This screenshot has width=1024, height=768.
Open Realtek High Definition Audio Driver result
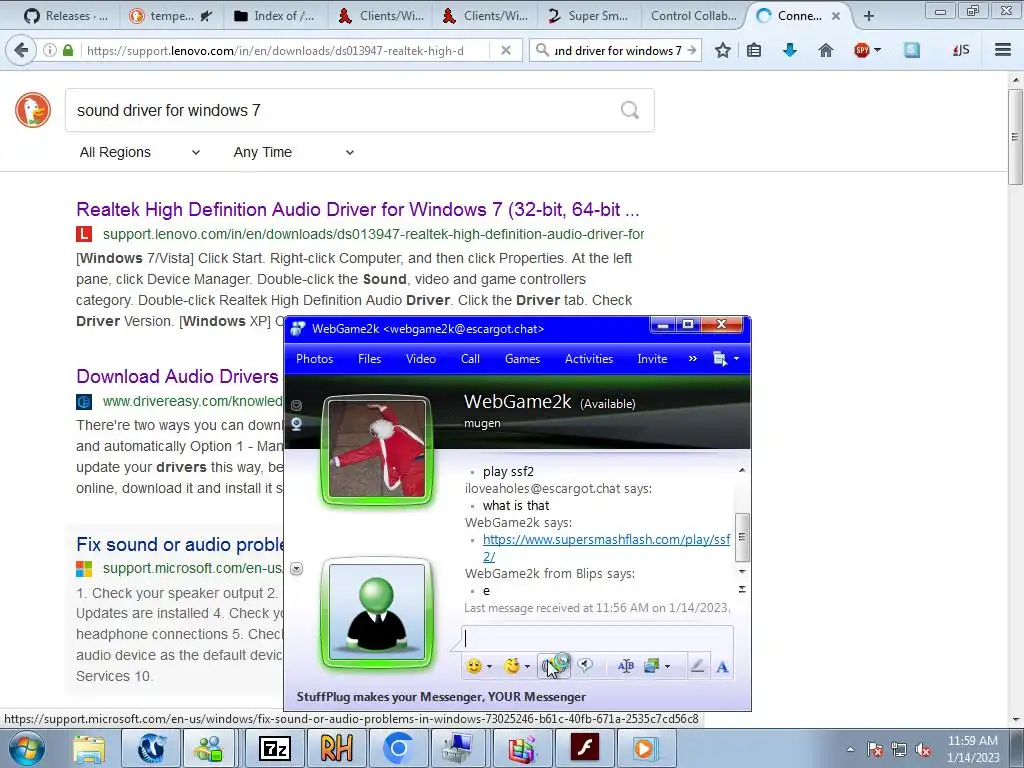pyautogui.click(x=358, y=209)
